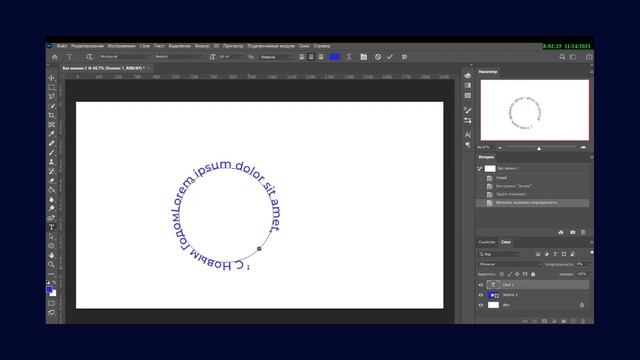Open the Фильтр menu

click(x=202, y=46)
